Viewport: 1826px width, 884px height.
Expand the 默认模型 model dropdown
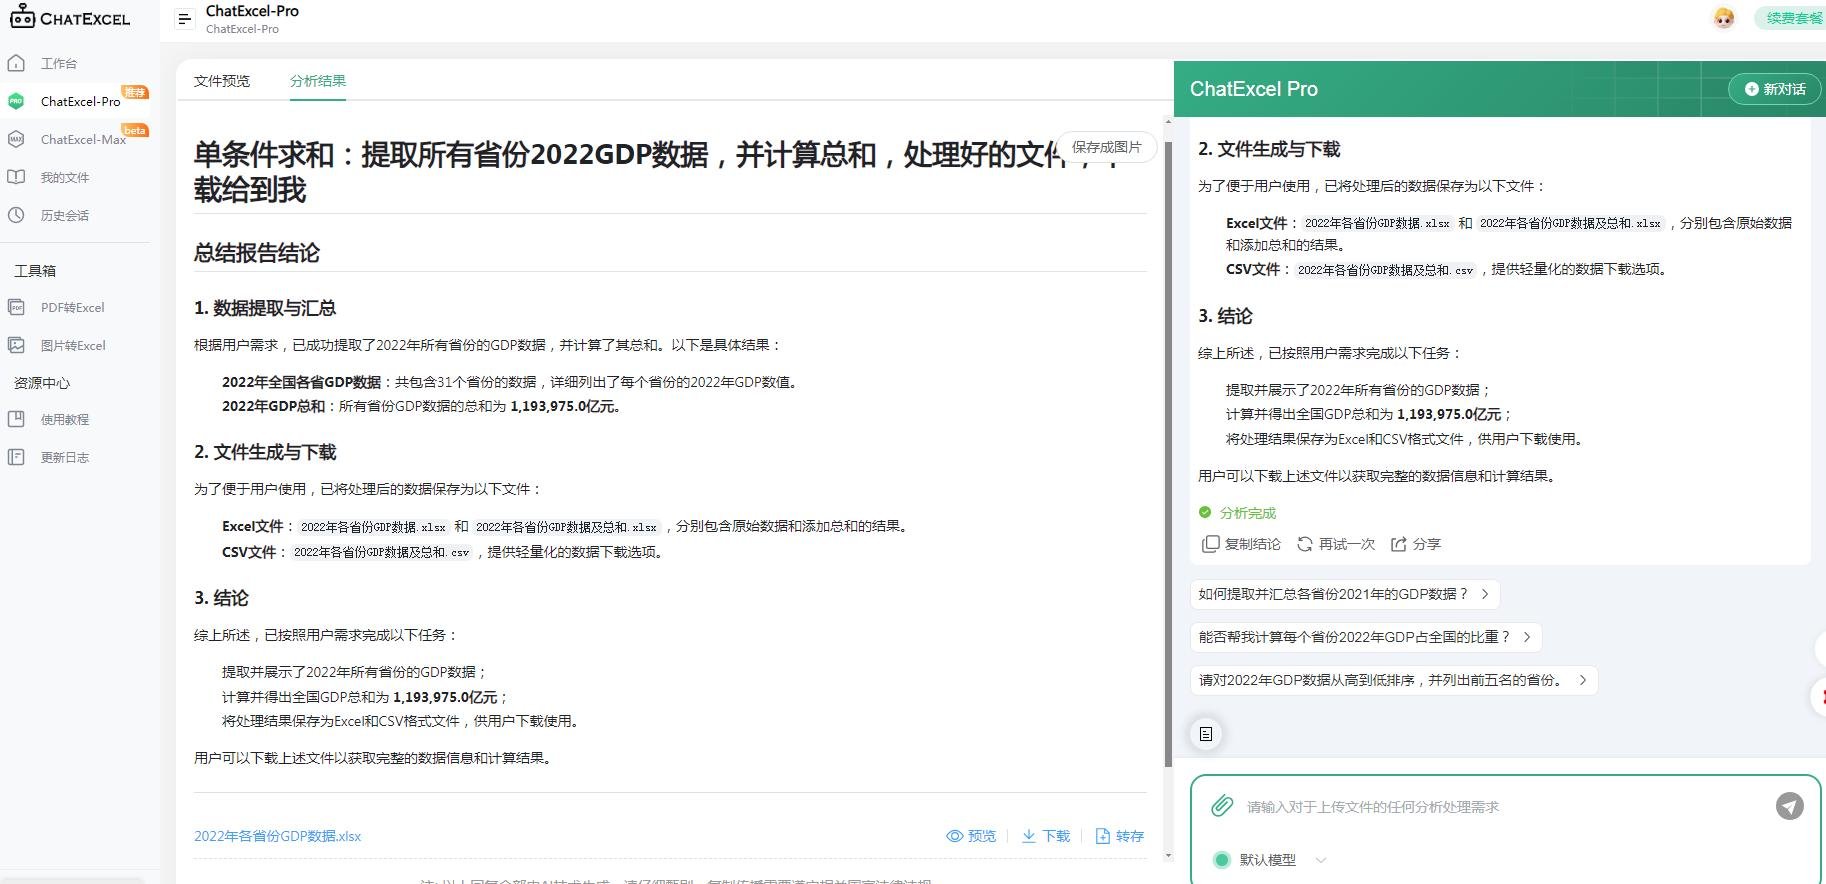coord(1321,860)
